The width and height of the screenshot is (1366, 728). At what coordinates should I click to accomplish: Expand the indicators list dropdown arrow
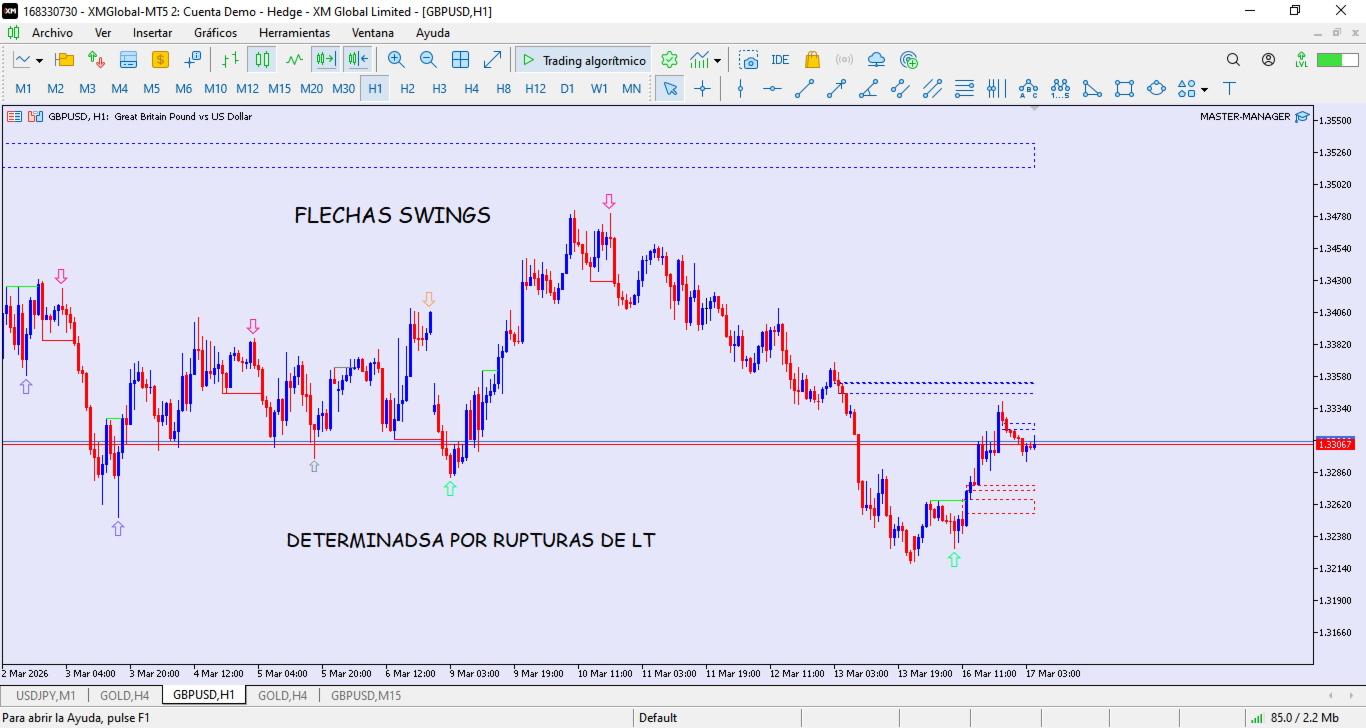coord(717,61)
